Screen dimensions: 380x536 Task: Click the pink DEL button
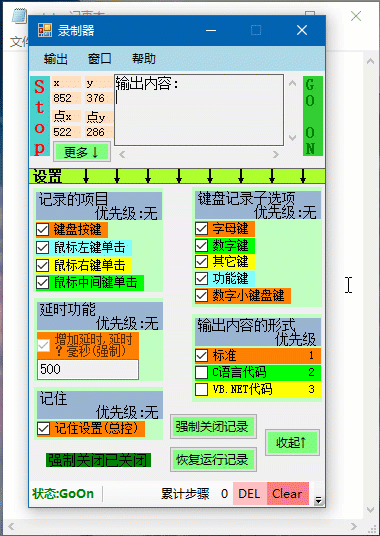[x=250, y=494]
